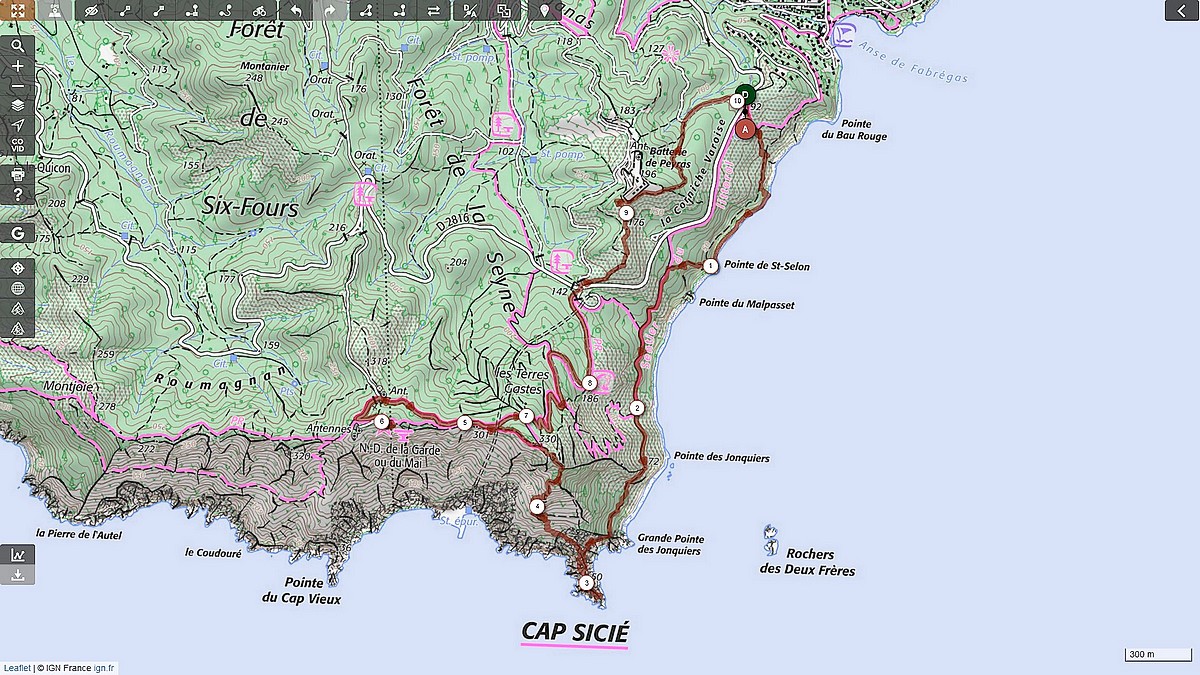
Task: Toggle the crosshair target control
Action: click(17, 269)
